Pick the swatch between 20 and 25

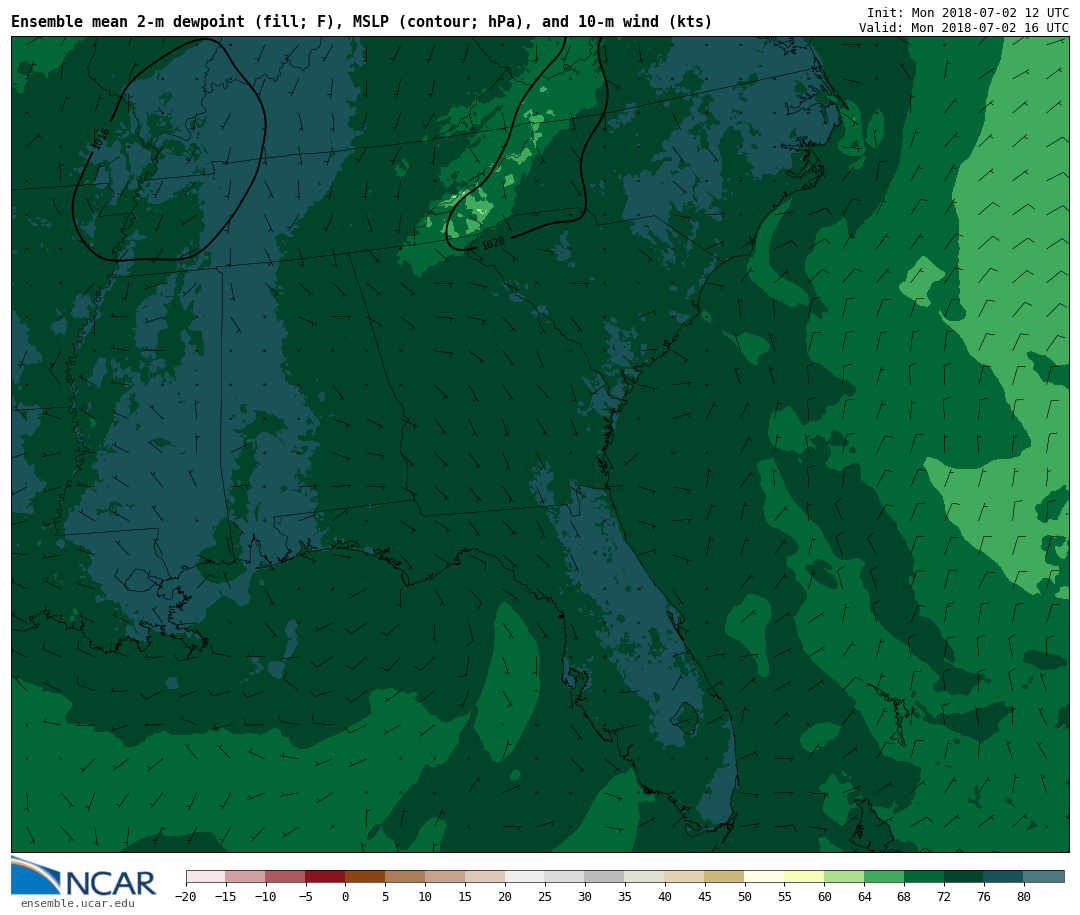[x=525, y=877]
